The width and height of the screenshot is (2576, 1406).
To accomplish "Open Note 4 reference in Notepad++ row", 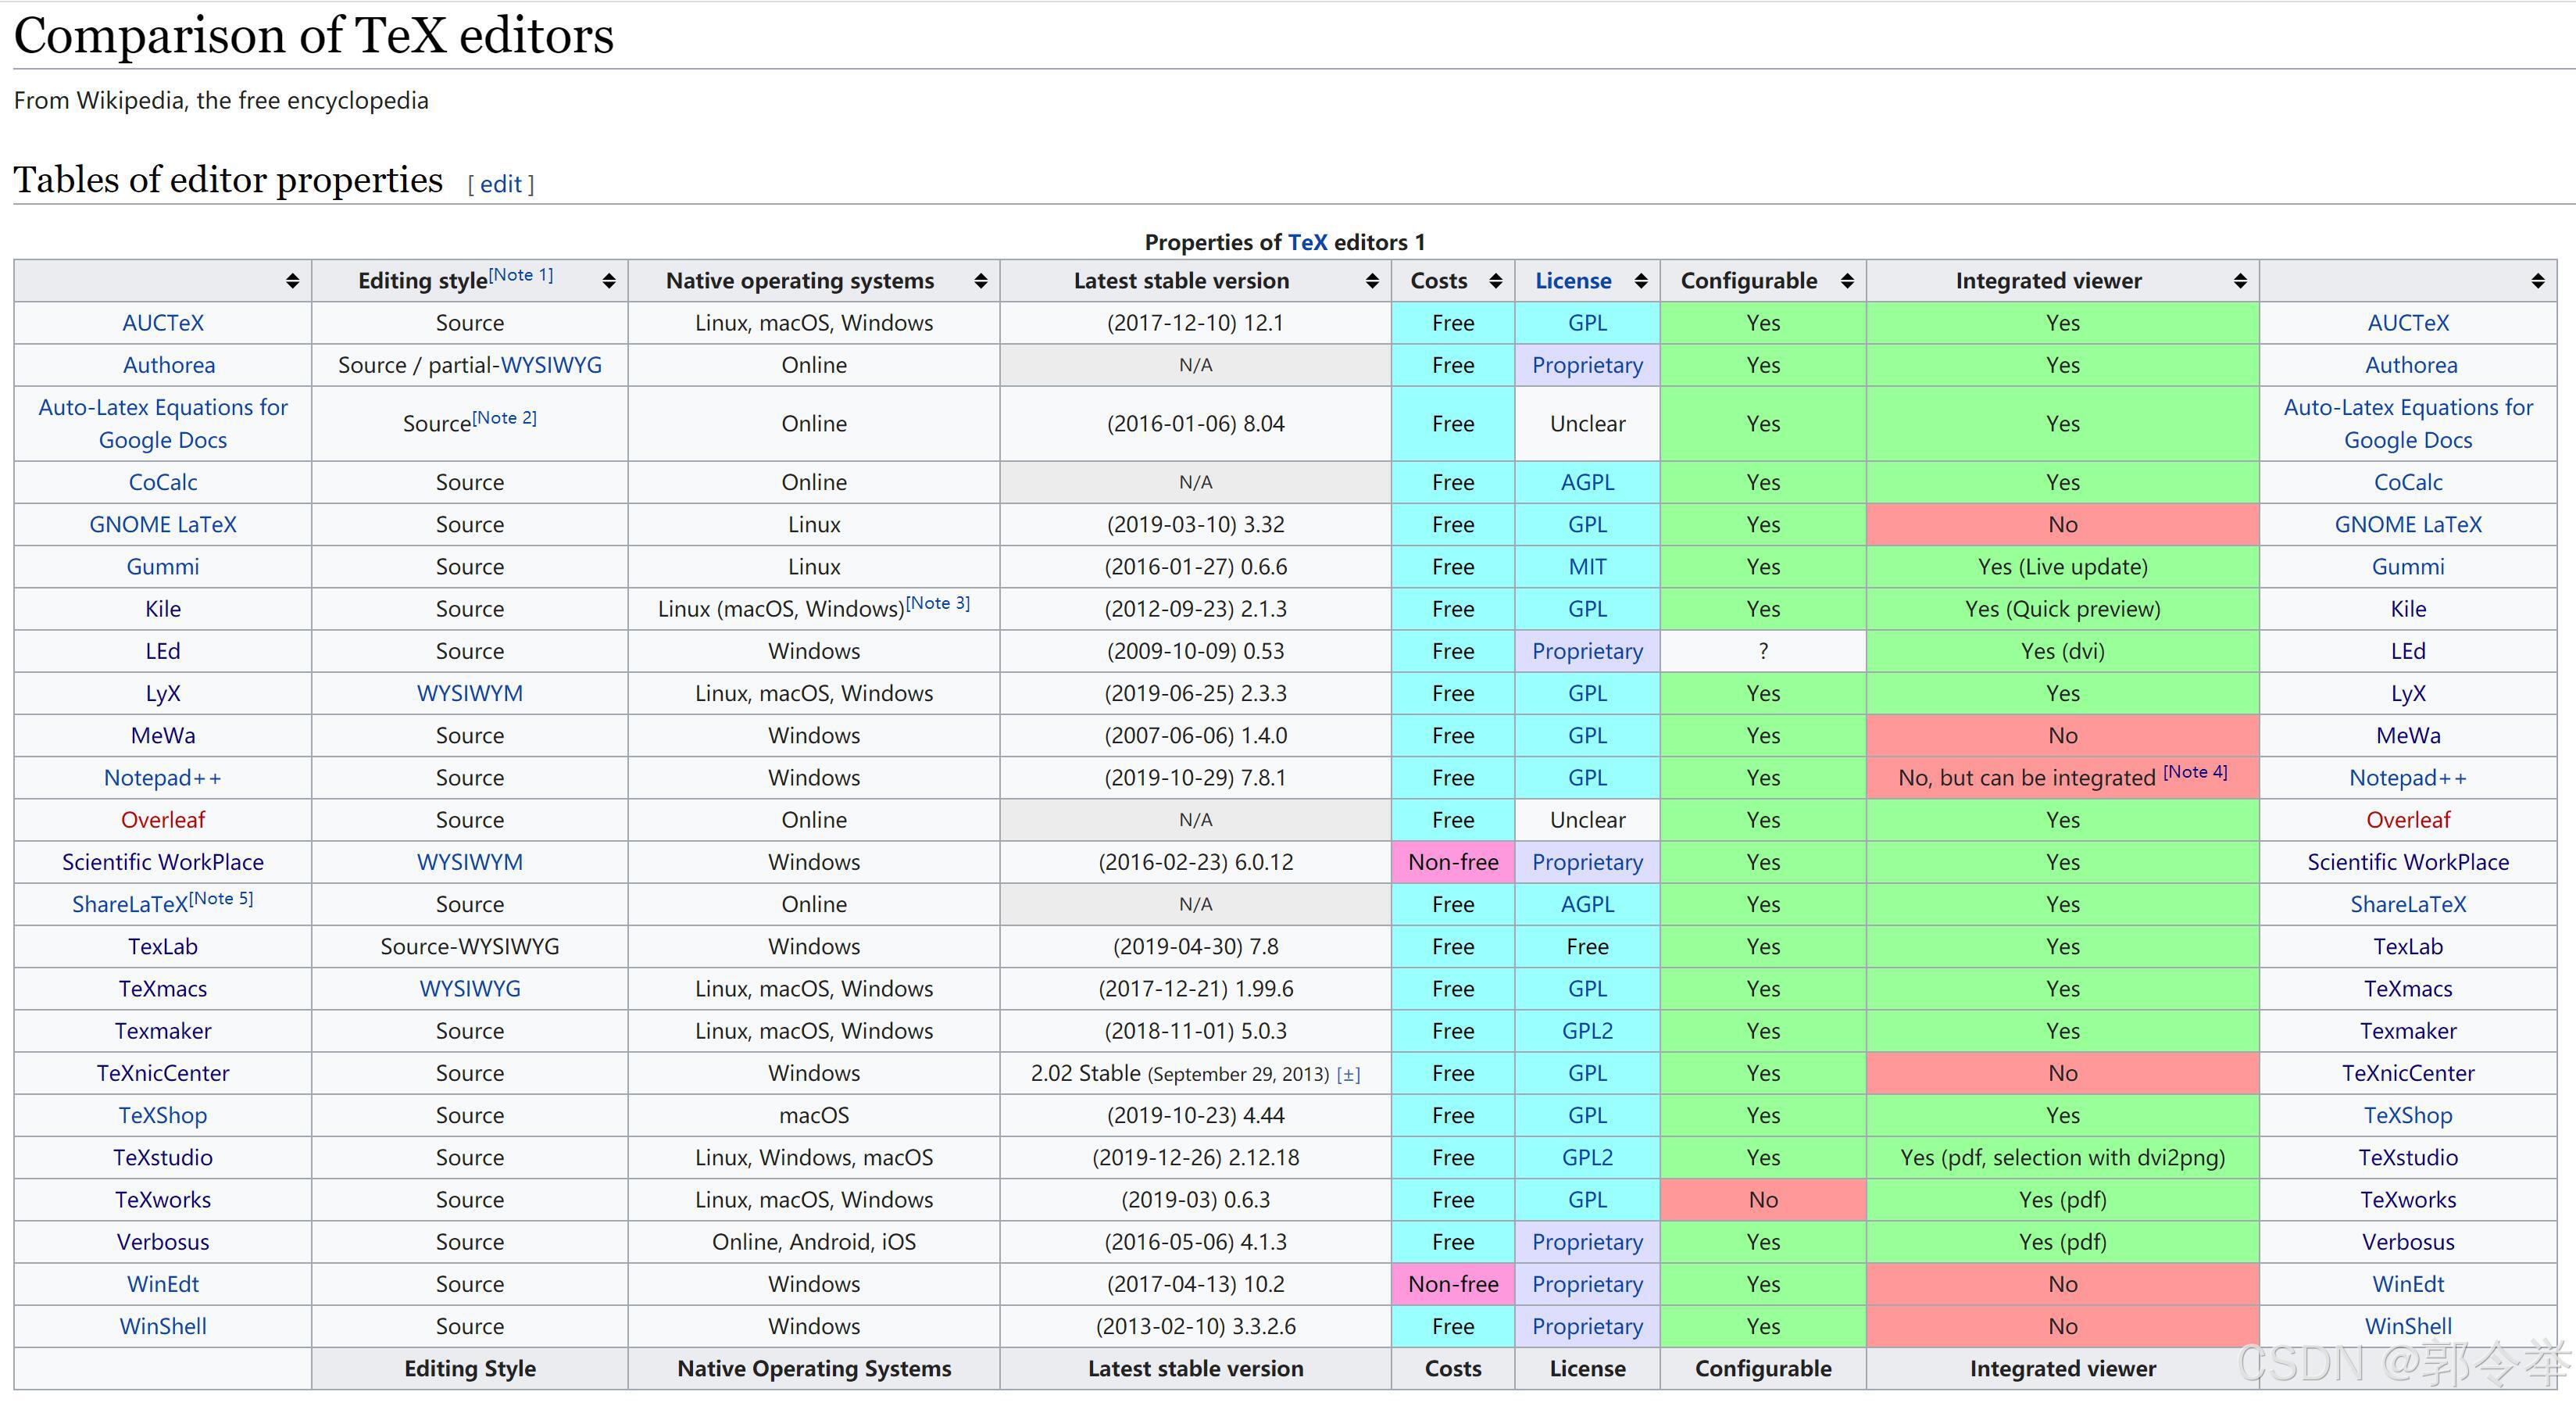I will [2194, 772].
